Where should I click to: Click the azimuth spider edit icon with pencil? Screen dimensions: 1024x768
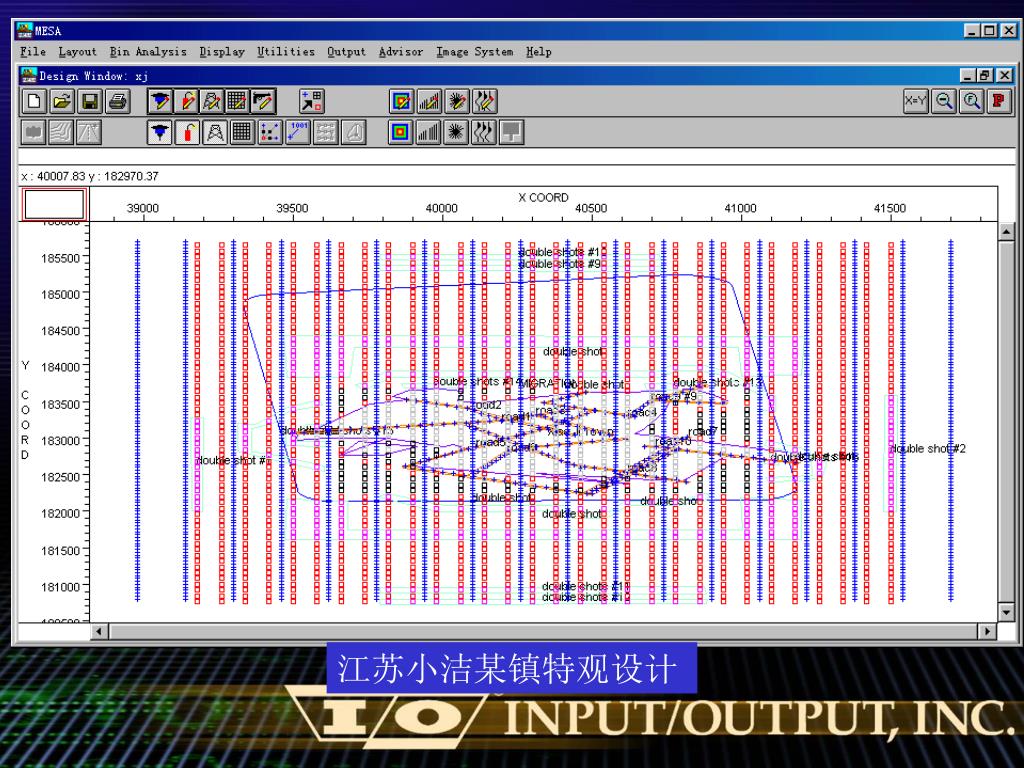(456, 101)
